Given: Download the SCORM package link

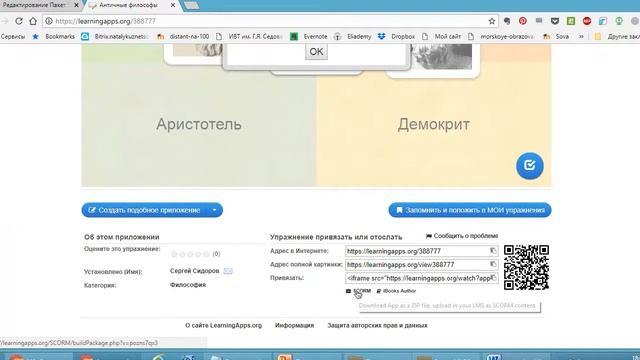Looking at the screenshot, I should pos(358,291).
